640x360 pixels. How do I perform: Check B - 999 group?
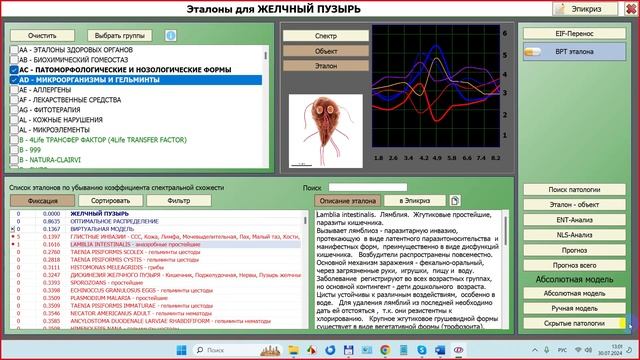click(14, 150)
